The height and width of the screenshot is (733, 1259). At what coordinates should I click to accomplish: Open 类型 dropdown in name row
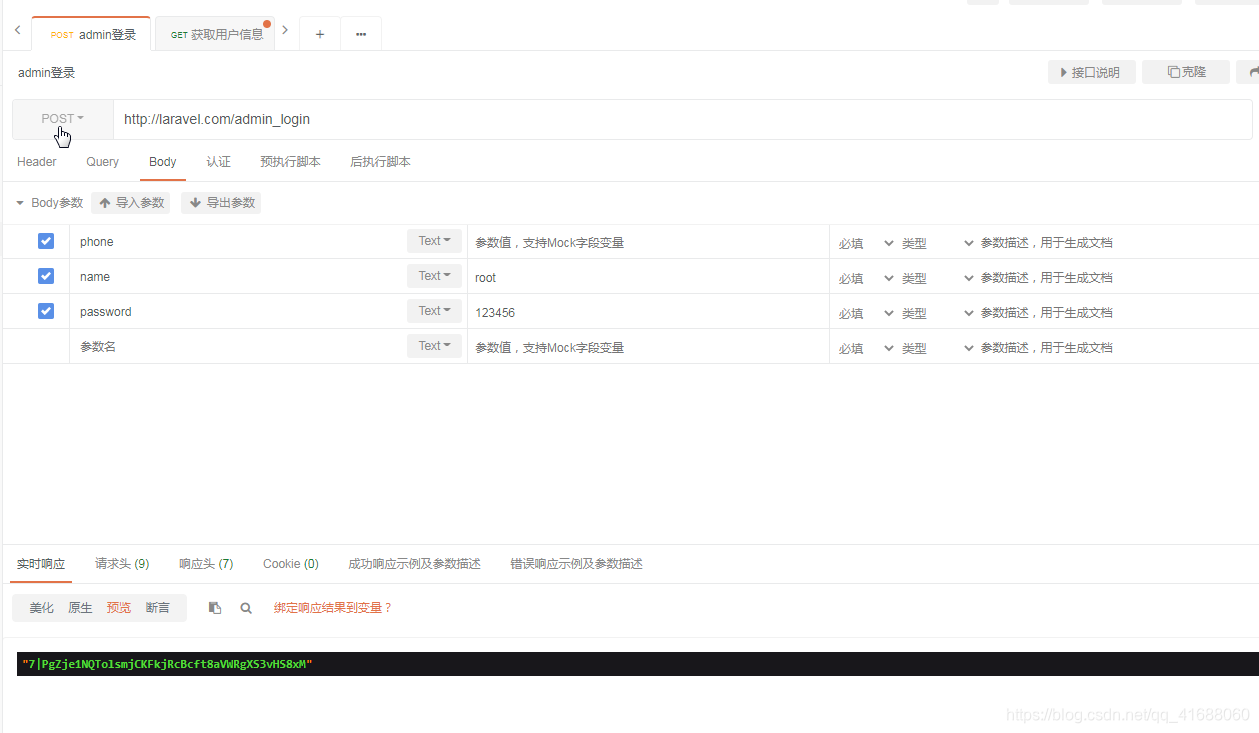(x=937, y=278)
